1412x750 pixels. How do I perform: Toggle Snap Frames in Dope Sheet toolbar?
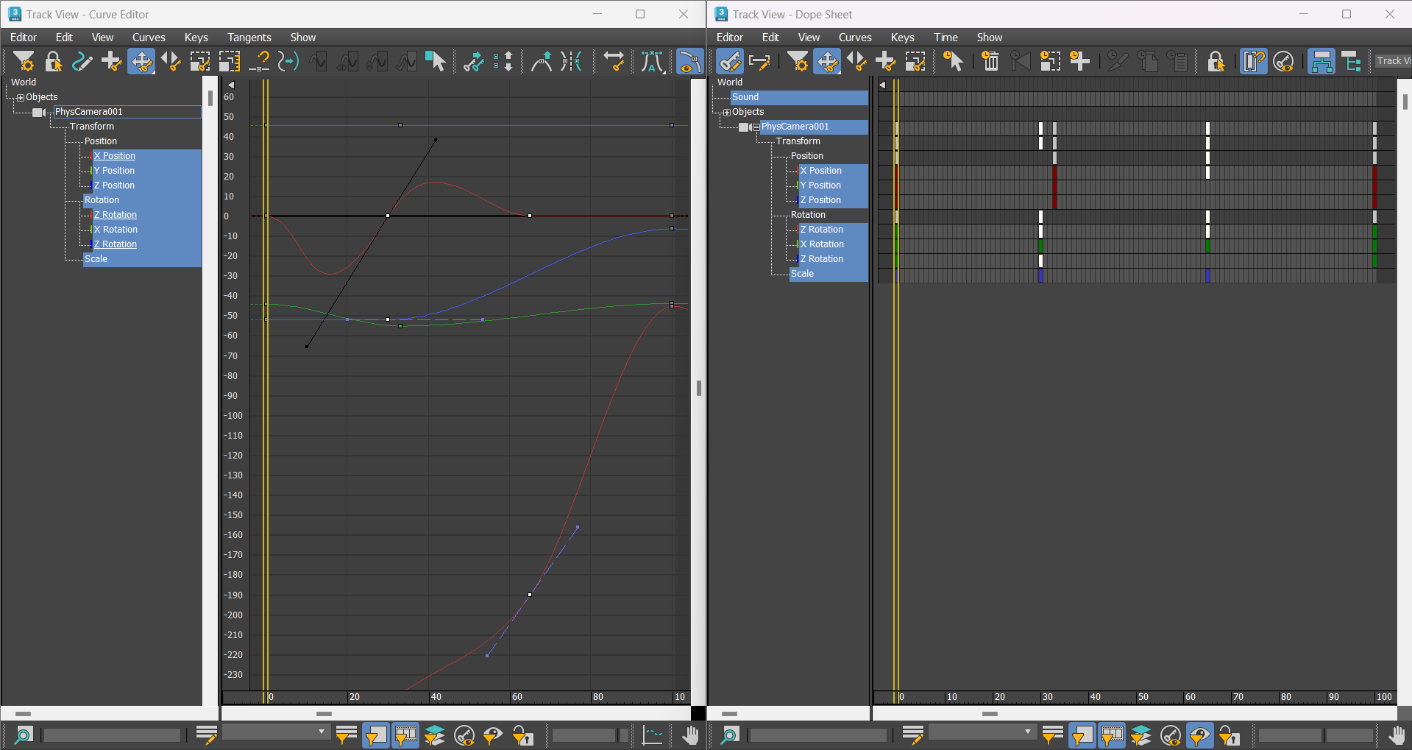(x=1254, y=61)
